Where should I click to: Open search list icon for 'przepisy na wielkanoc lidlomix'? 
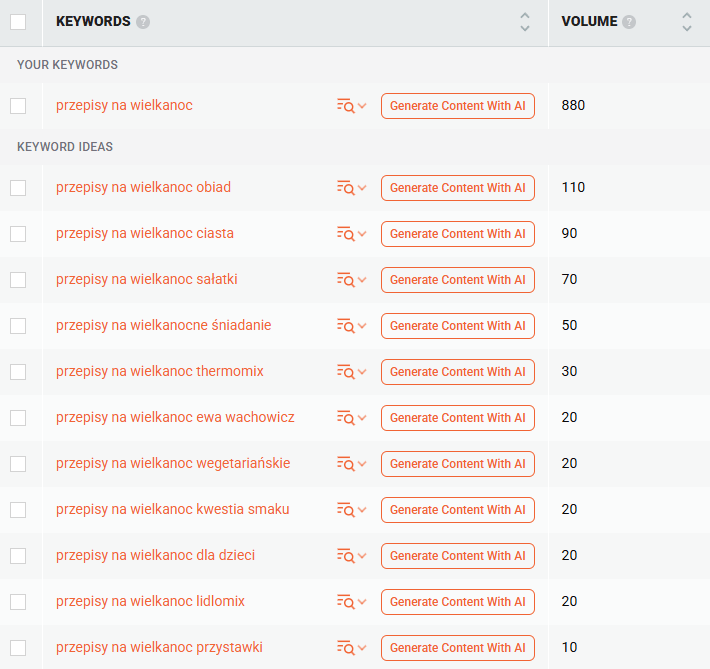point(346,602)
